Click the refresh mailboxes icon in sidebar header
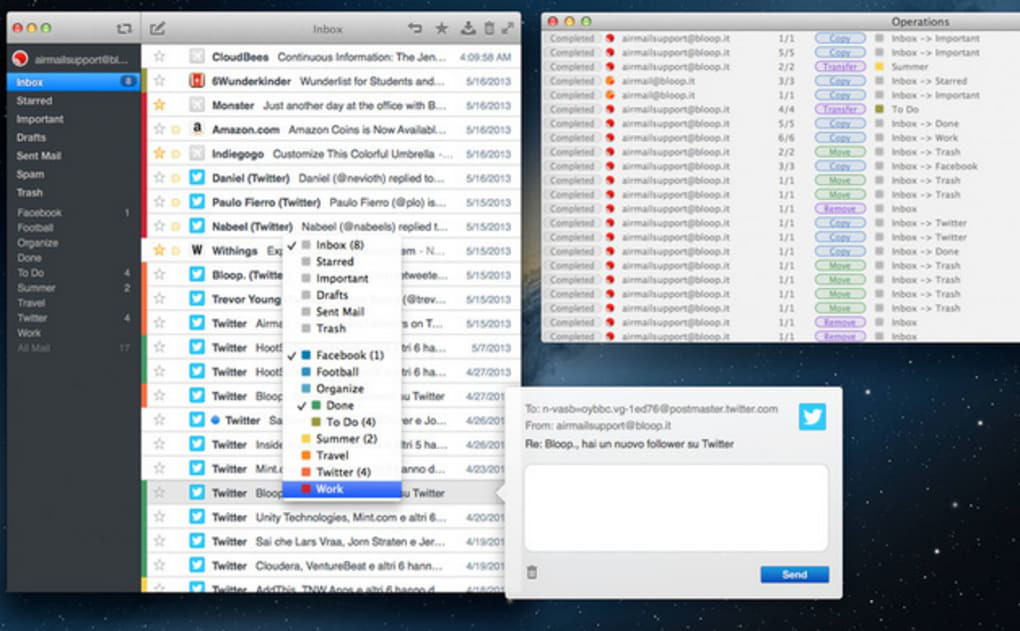 124,29
